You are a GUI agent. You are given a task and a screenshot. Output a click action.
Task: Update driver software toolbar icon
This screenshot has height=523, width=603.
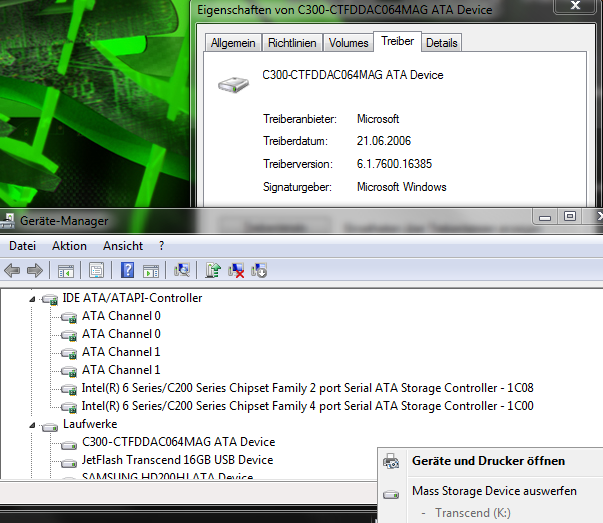point(213,270)
